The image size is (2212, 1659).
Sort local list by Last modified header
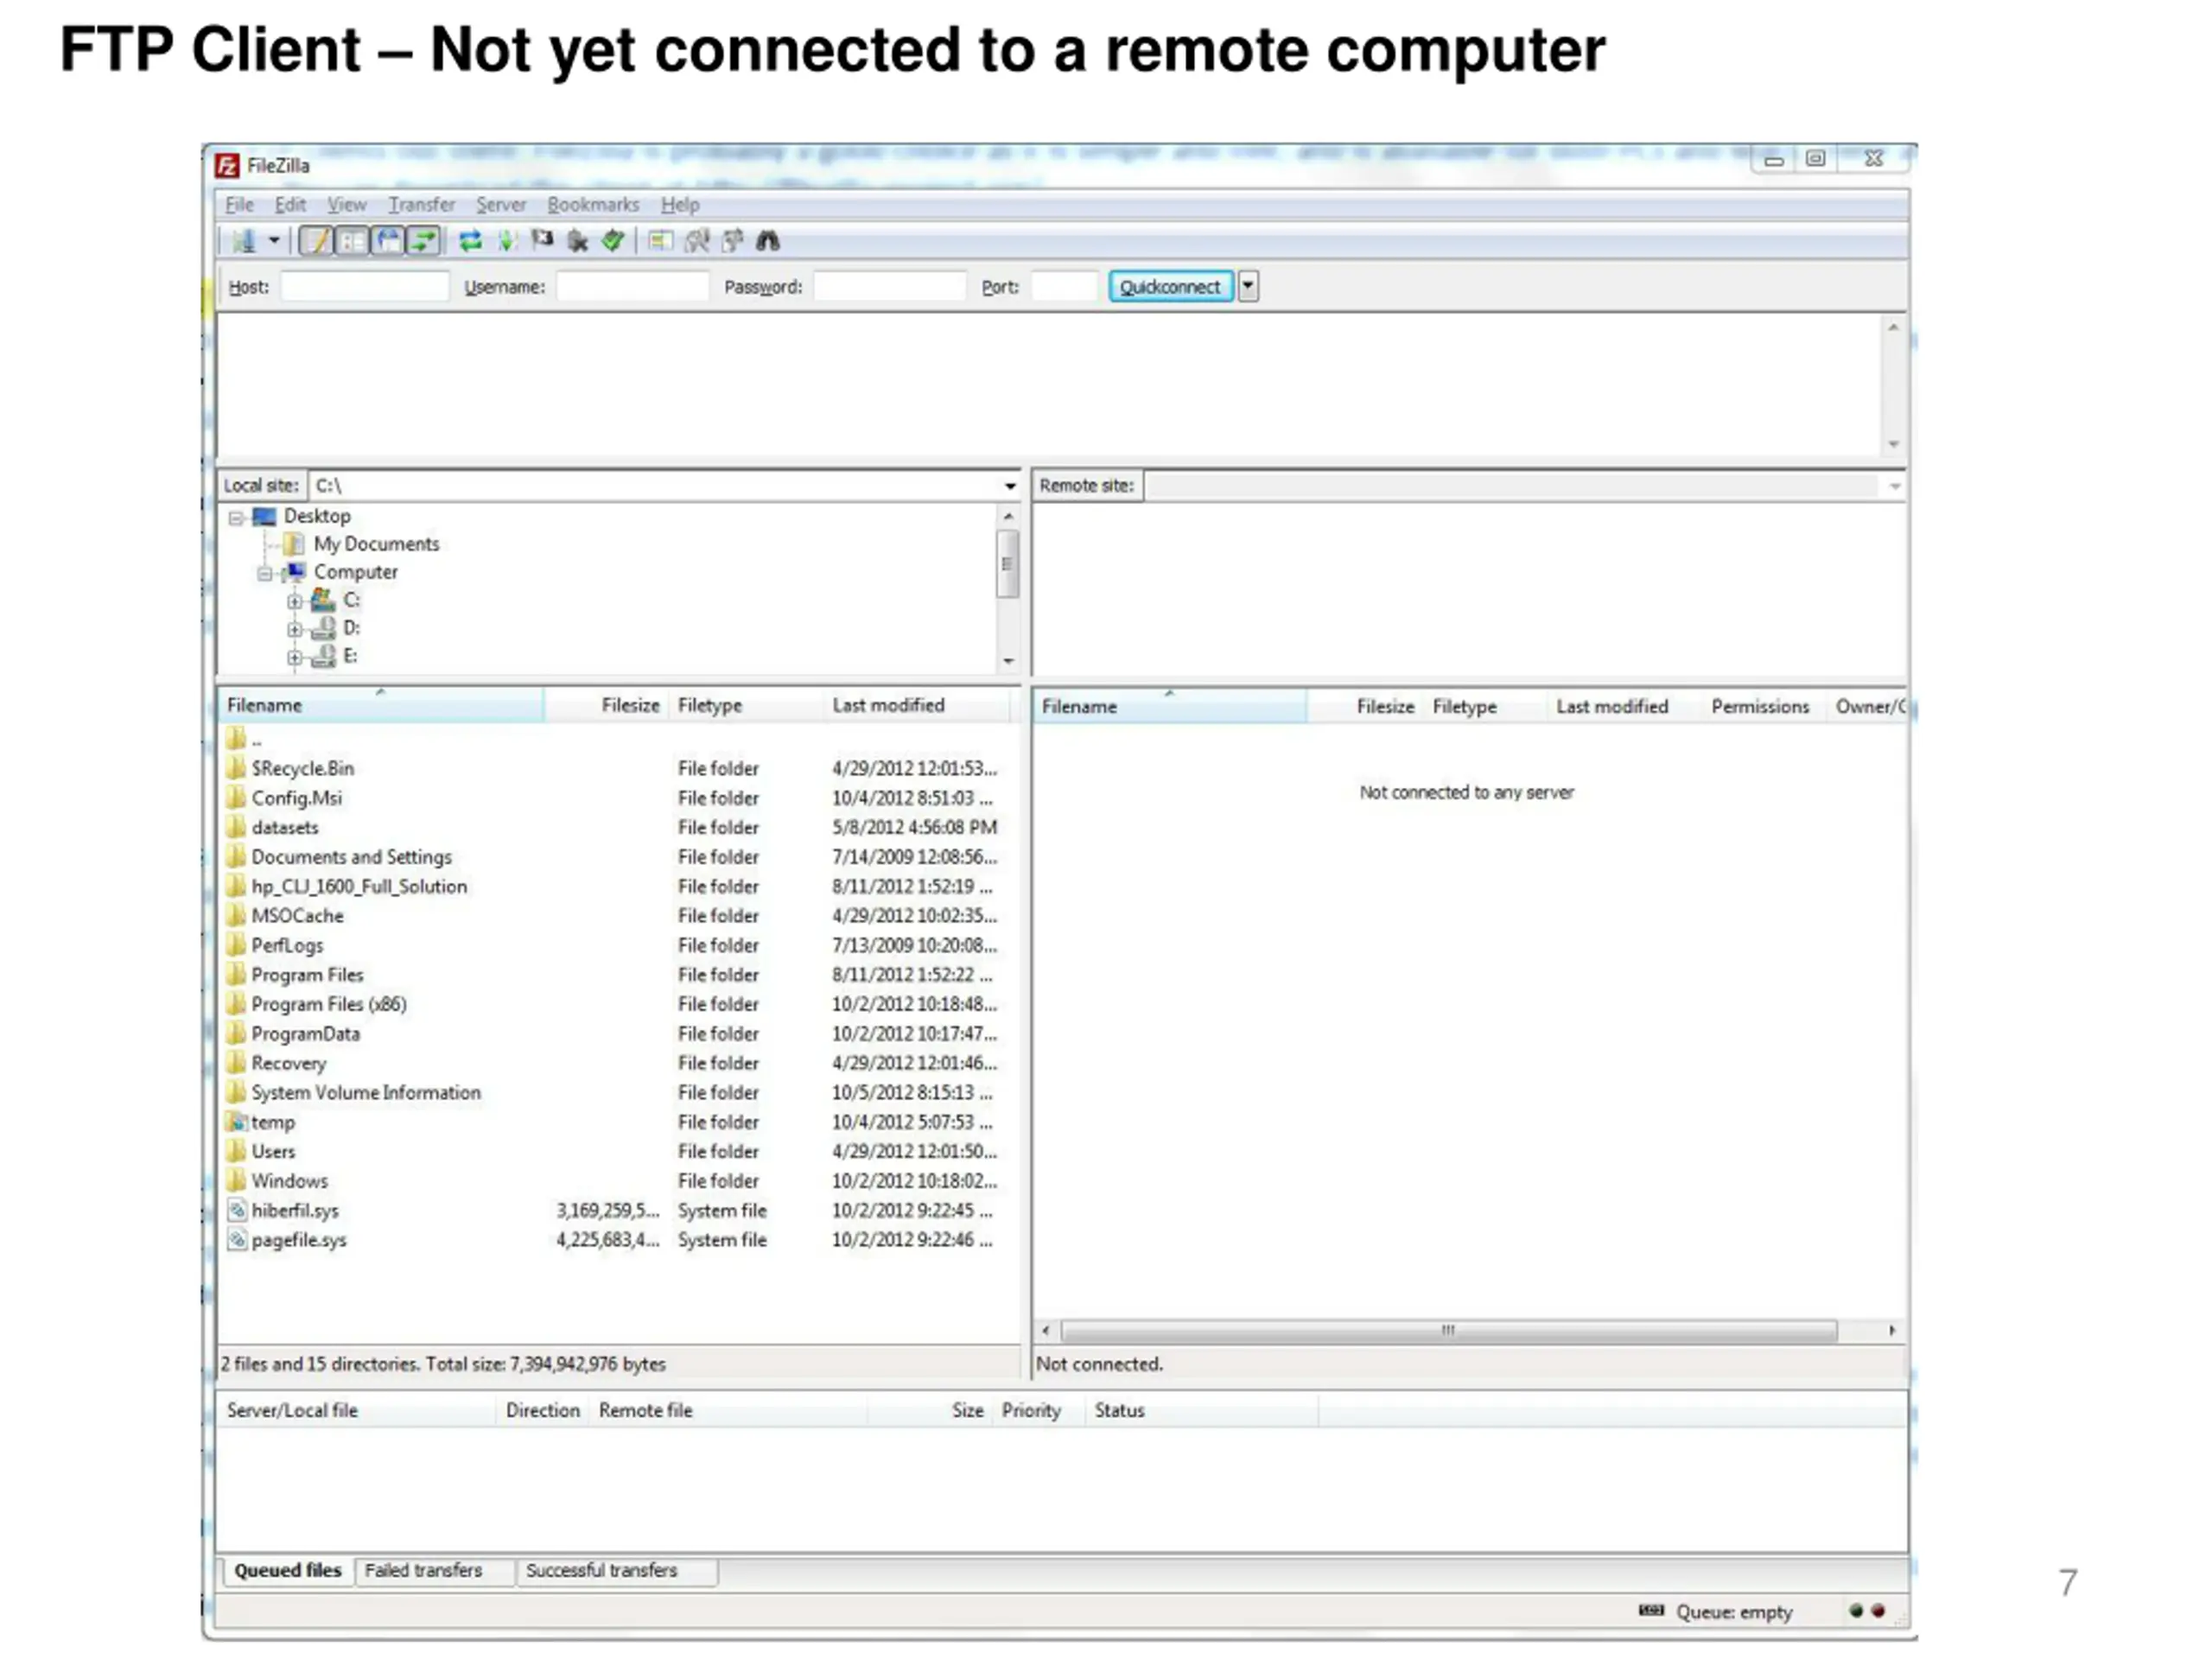pos(915,706)
